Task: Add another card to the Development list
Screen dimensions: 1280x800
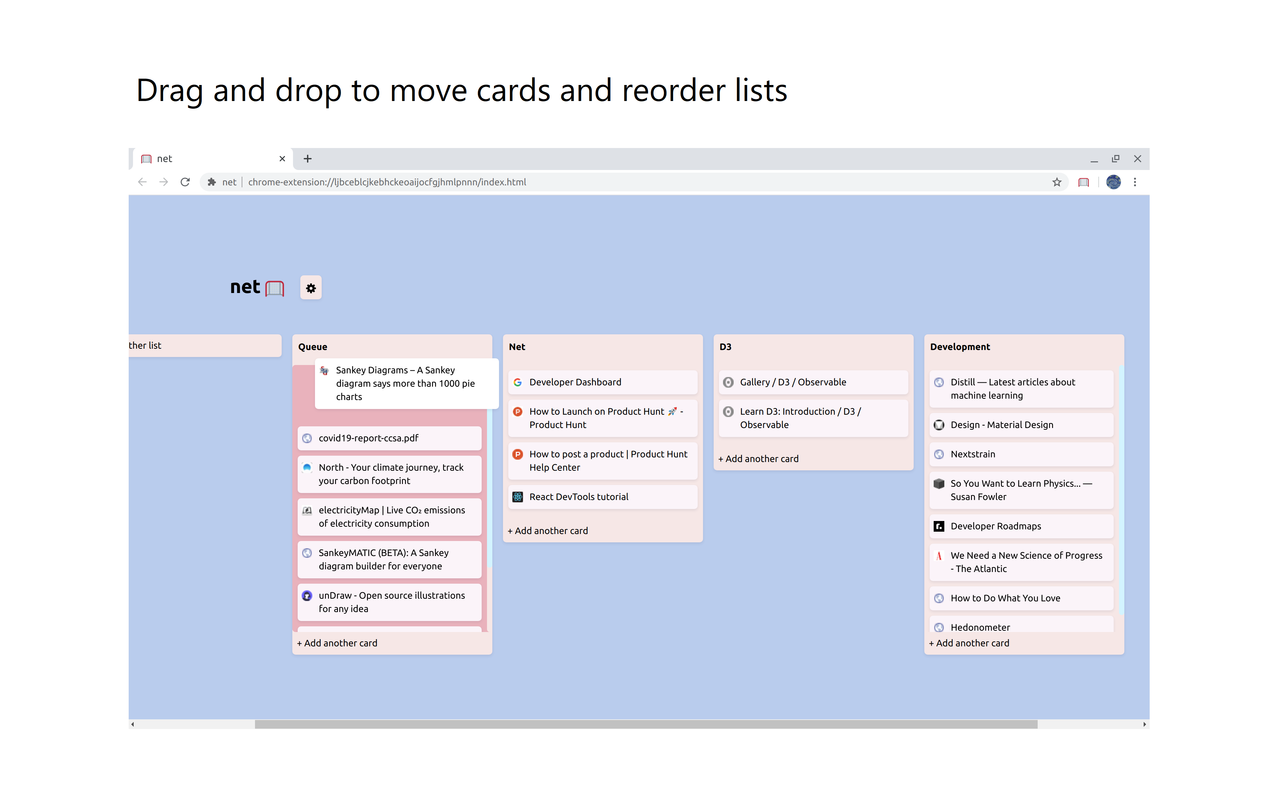Action: click(969, 643)
